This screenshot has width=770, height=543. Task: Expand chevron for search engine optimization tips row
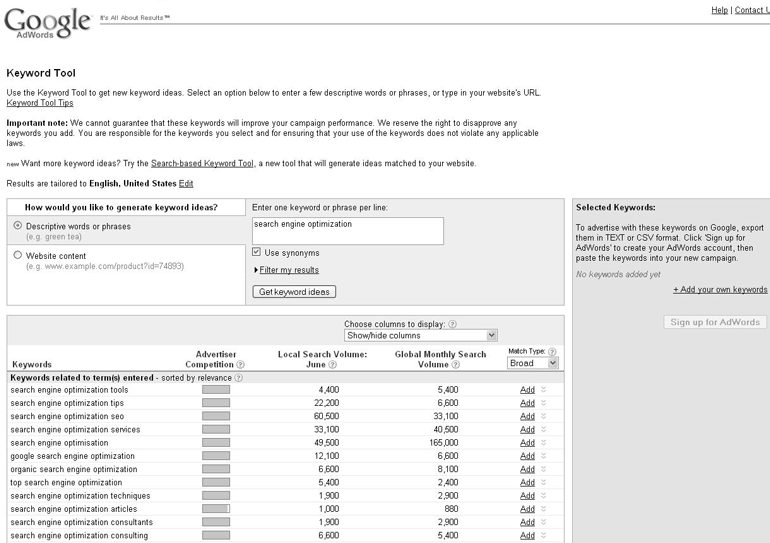(544, 403)
